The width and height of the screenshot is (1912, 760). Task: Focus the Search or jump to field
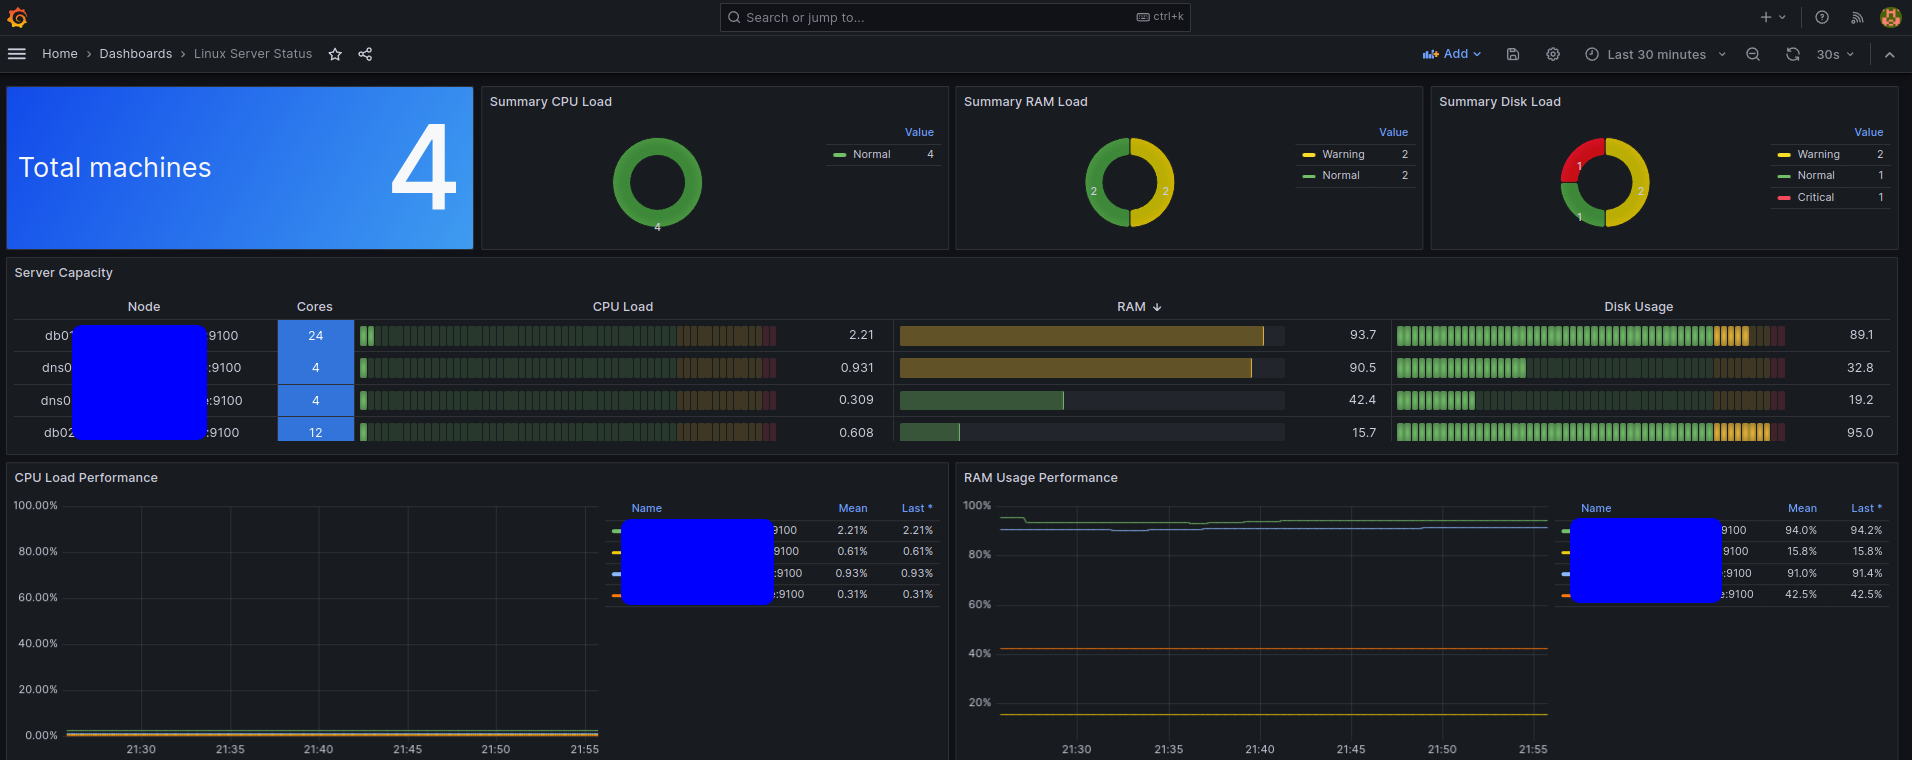(x=955, y=17)
